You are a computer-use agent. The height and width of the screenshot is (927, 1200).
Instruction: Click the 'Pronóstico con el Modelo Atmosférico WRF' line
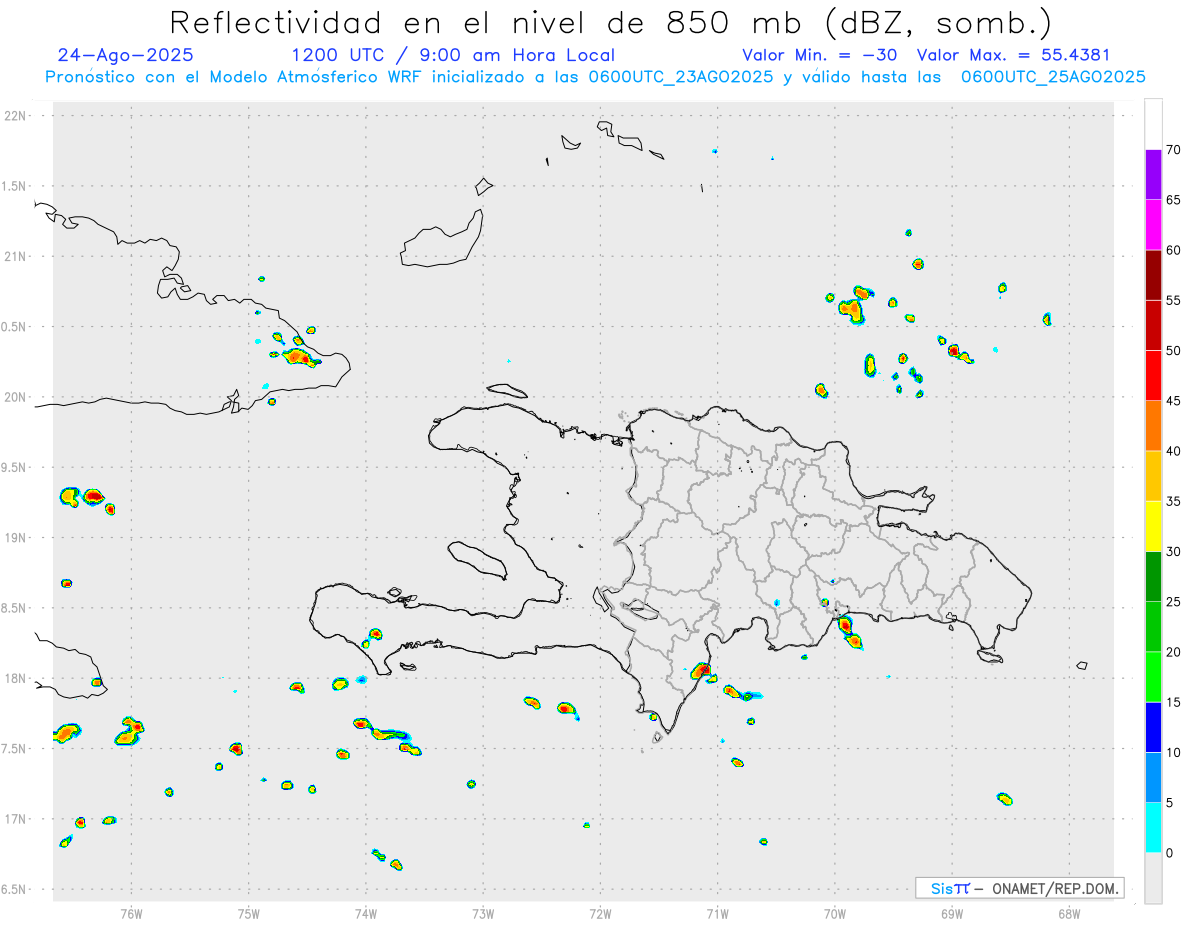[x=235, y=77]
